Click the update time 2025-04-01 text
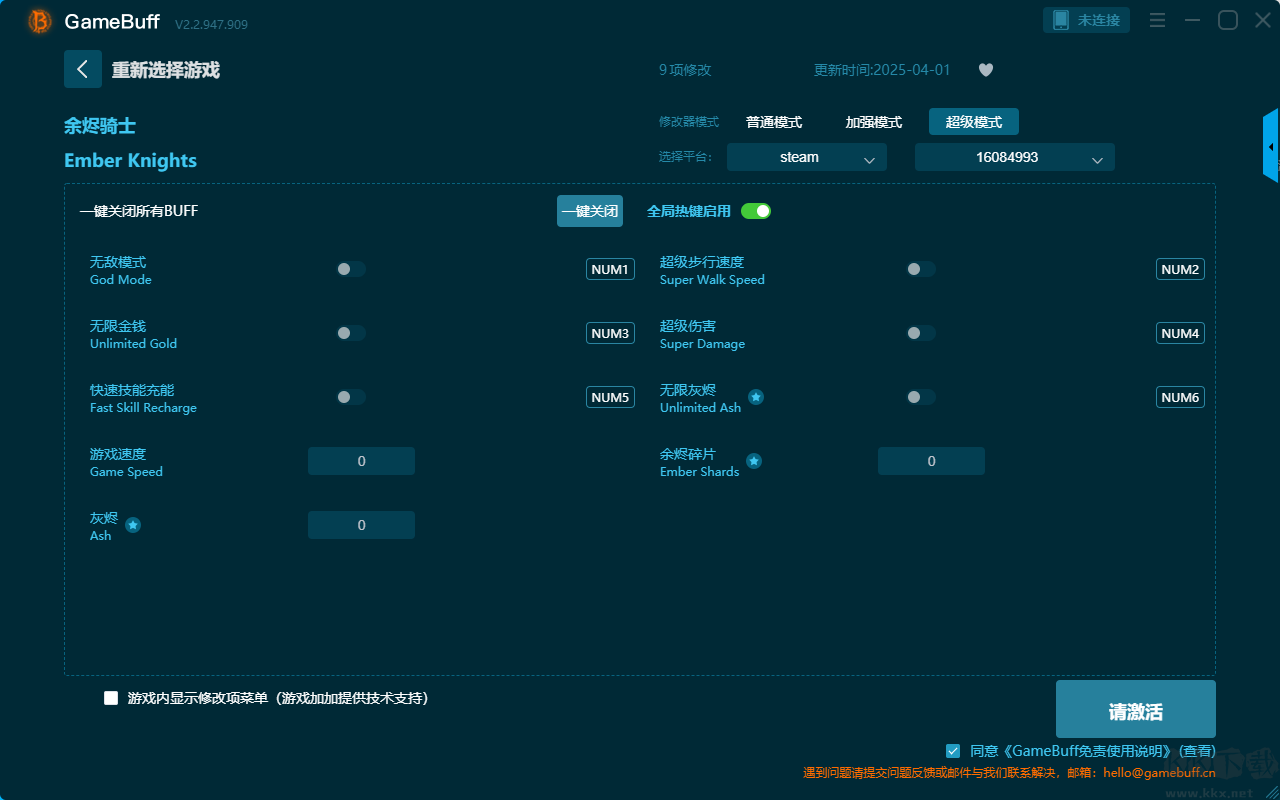 (882, 70)
